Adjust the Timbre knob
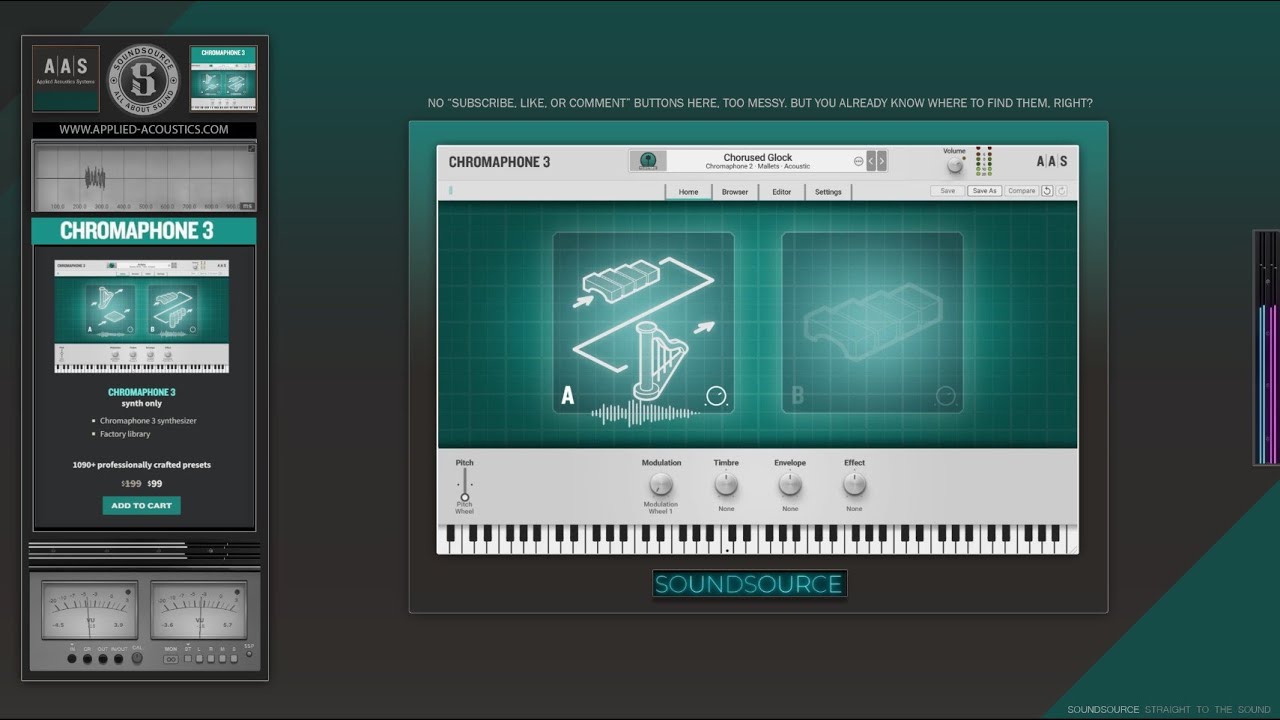 point(726,484)
